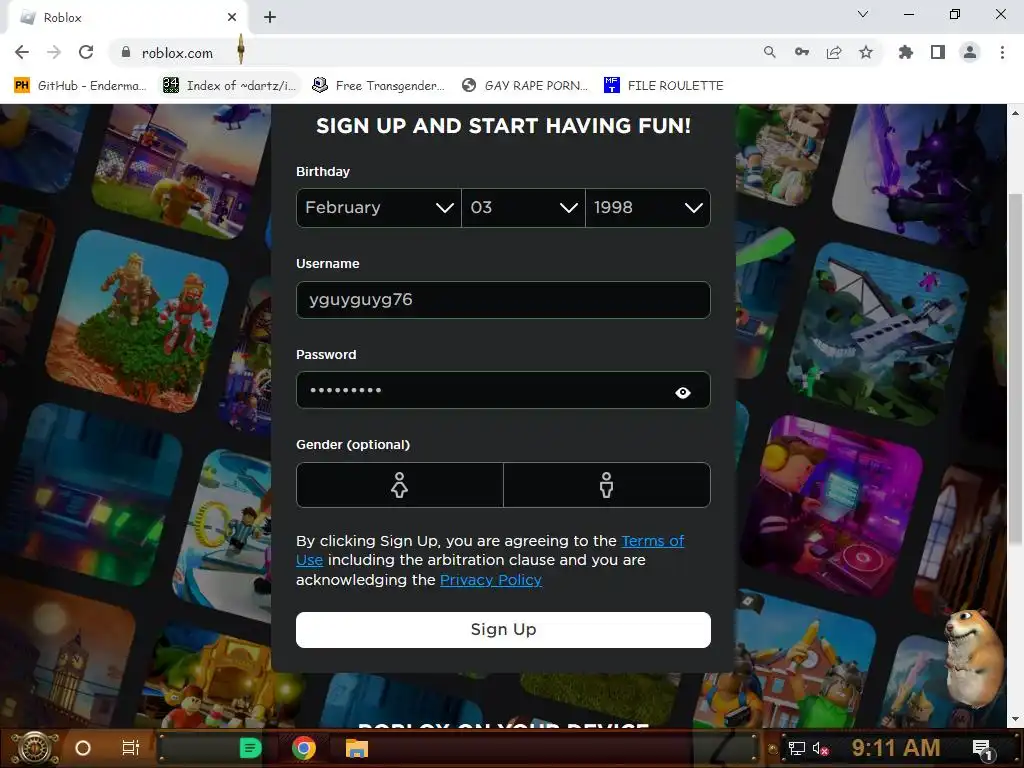Open a new browser tab
This screenshot has height=768, width=1024.
[x=270, y=17]
